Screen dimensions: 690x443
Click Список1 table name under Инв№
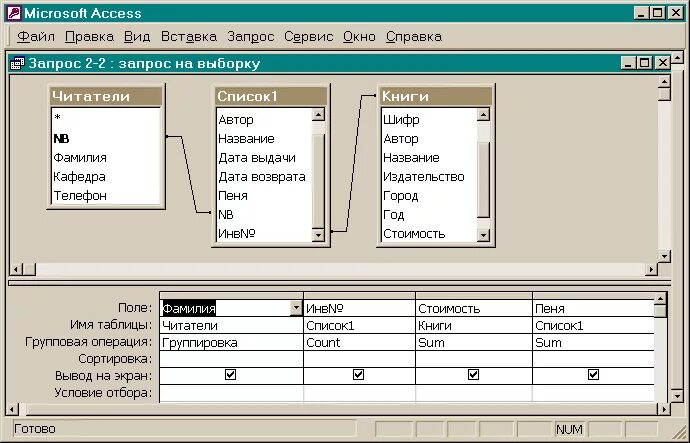(359, 326)
